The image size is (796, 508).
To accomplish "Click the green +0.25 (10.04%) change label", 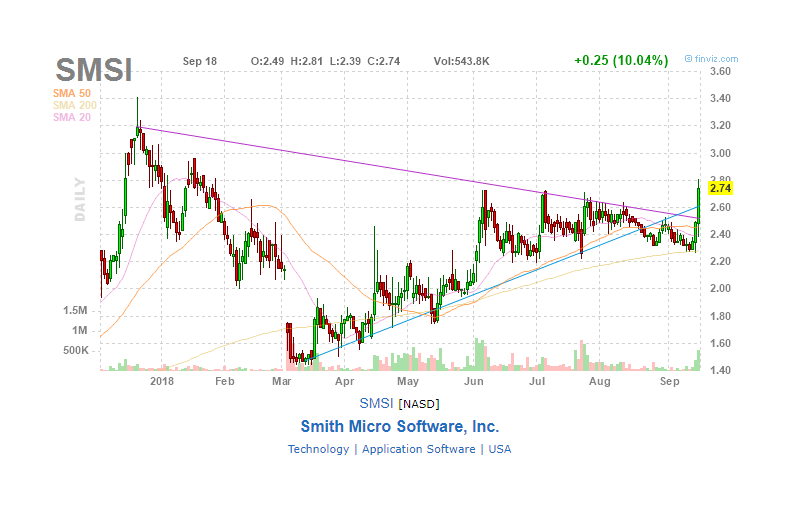I will (621, 60).
